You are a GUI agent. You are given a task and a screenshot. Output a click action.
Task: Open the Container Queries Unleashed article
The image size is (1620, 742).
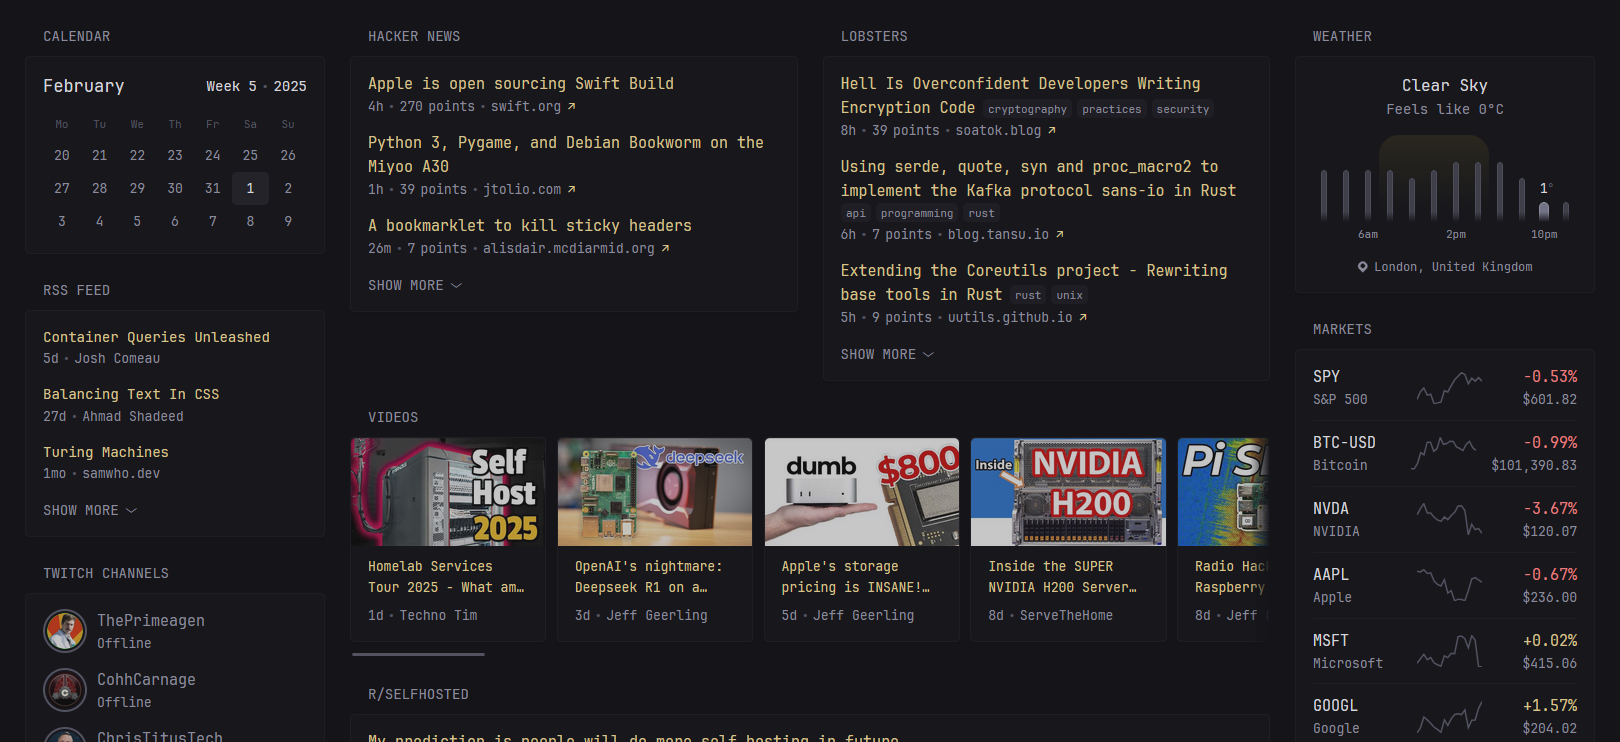point(156,338)
